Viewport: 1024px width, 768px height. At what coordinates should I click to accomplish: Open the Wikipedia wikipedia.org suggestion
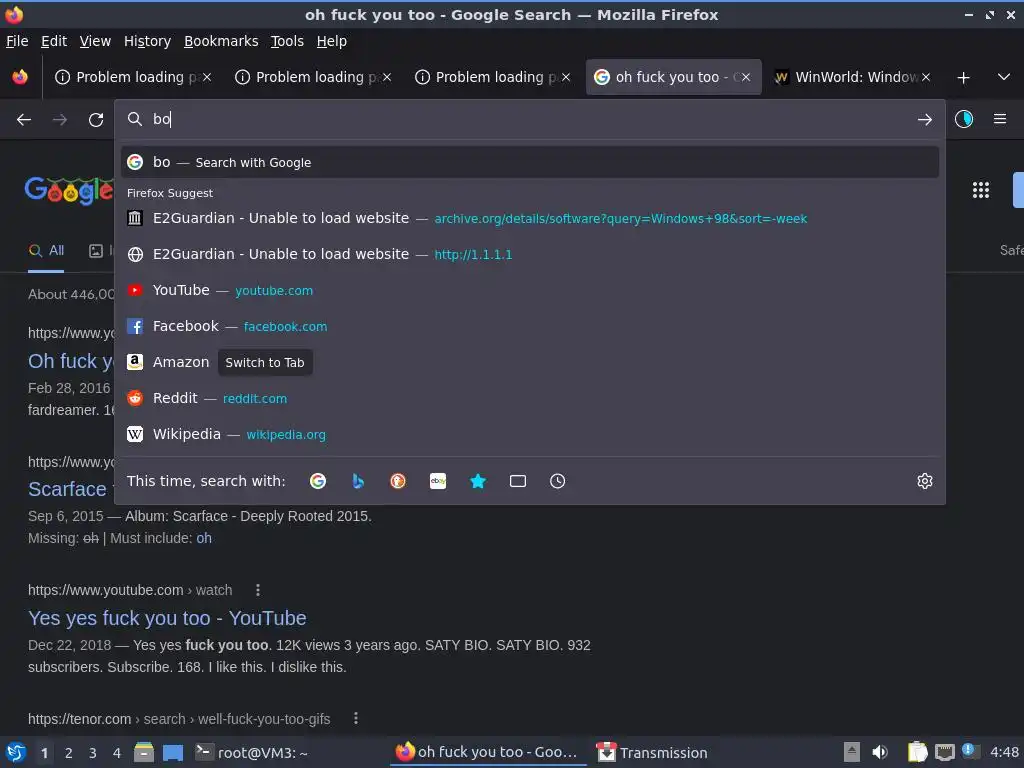click(530, 434)
